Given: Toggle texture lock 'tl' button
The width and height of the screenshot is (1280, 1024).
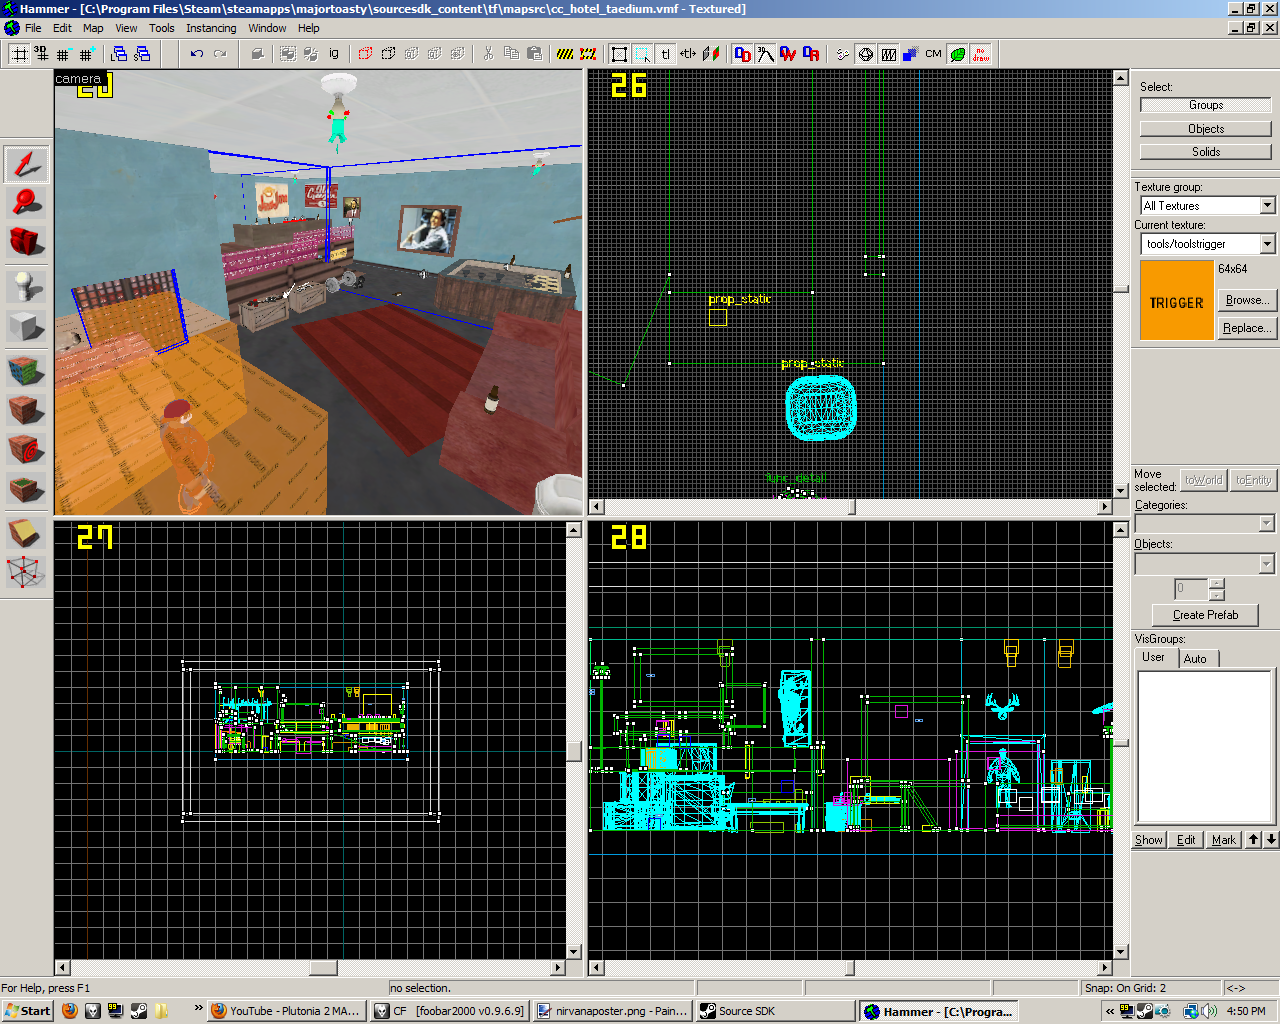Looking at the screenshot, I should click(665, 54).
